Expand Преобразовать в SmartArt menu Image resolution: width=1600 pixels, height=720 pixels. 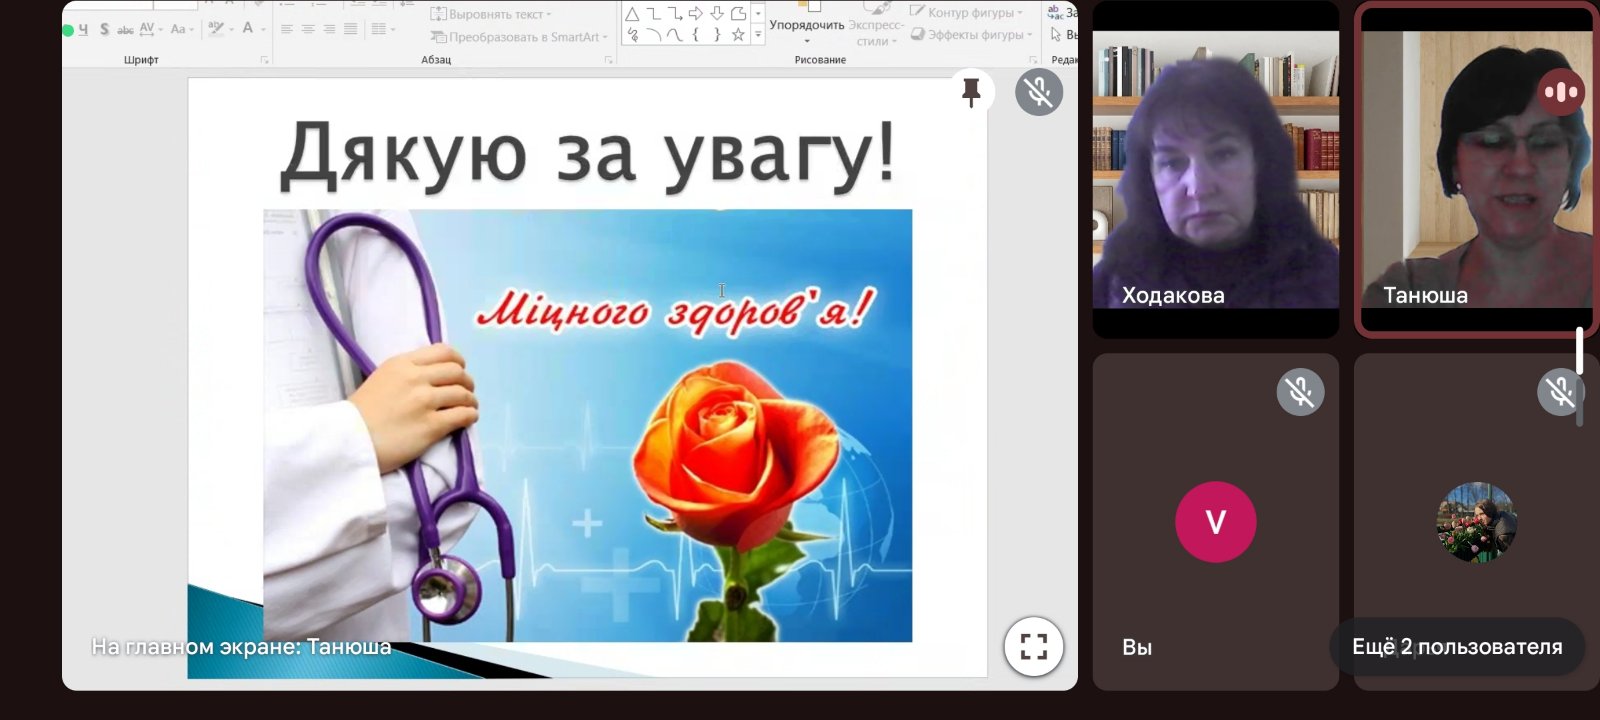[x=518, y=37]
